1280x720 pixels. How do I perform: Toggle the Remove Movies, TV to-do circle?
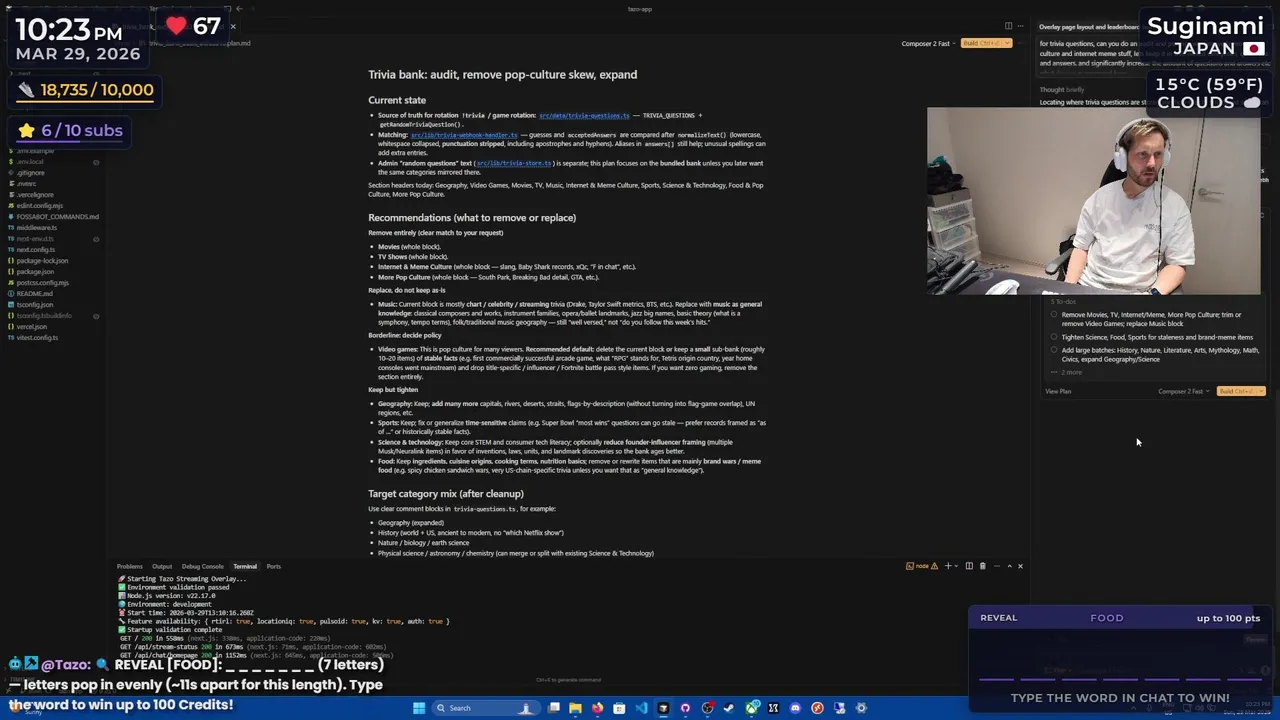point(1054,315)
